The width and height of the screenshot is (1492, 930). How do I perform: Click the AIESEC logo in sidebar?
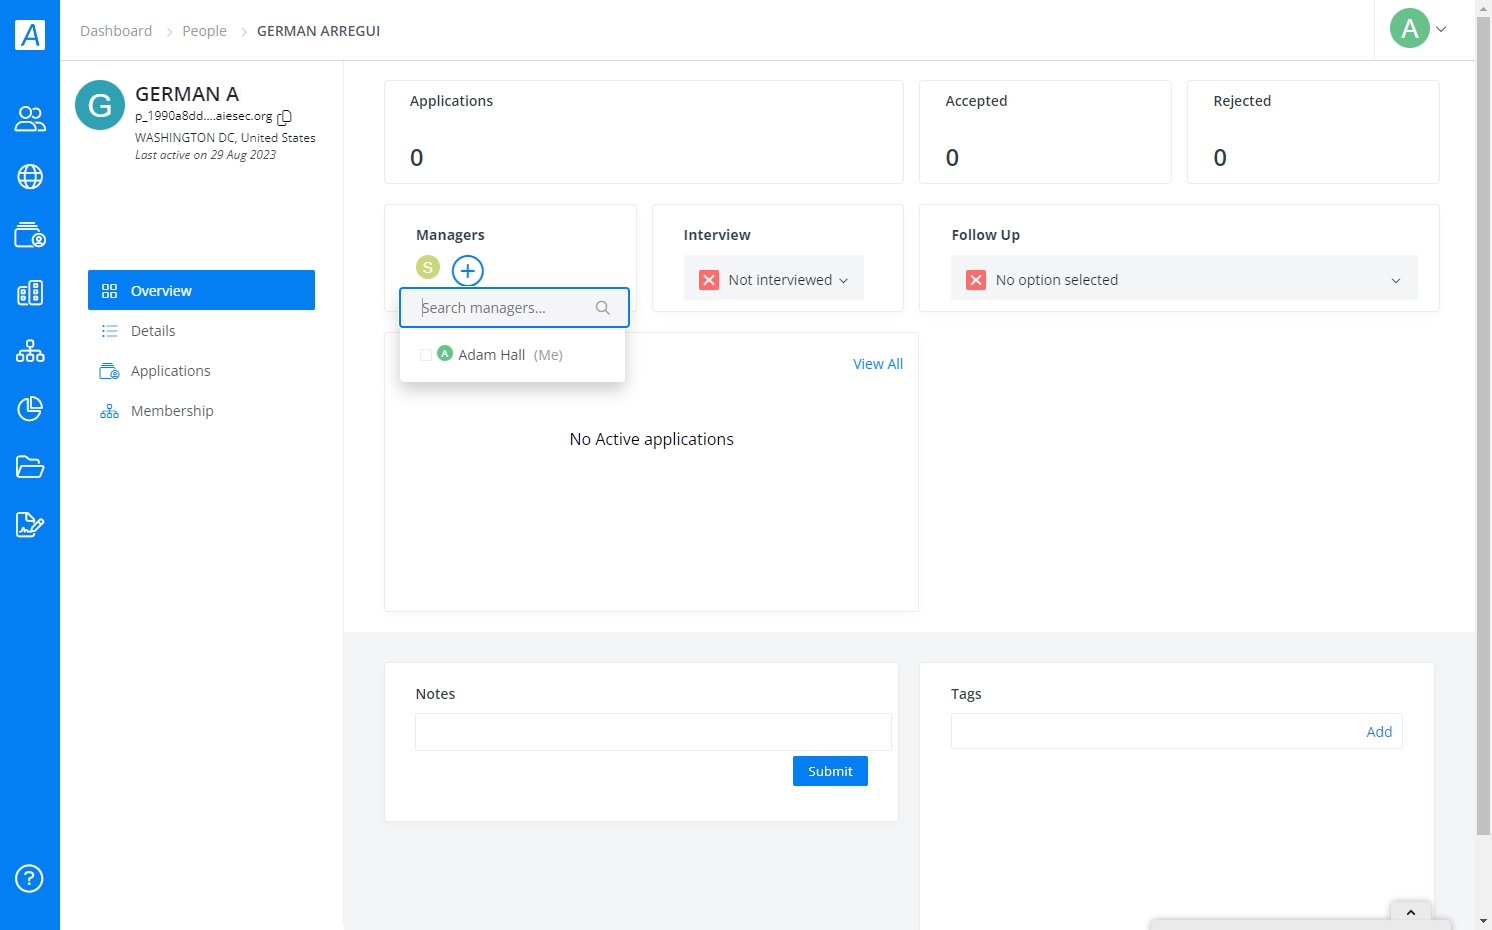(x=30, y=35)
